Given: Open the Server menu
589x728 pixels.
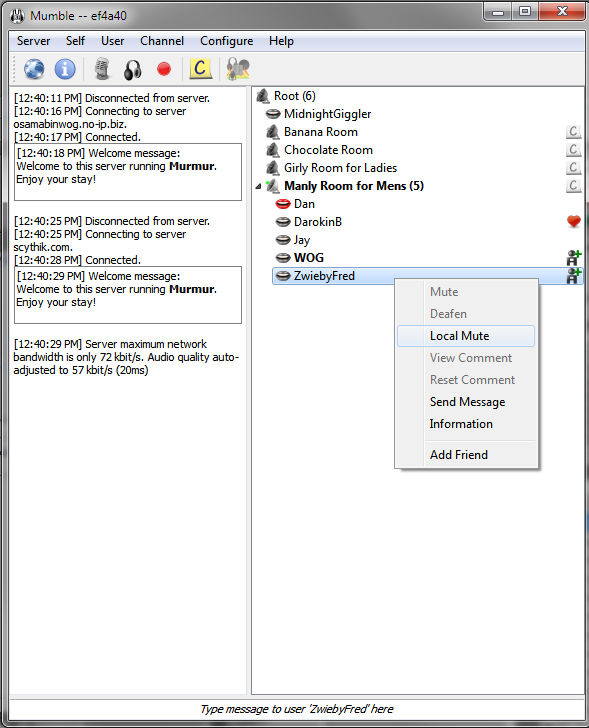Looking at the screenshot, I should pos(33,41).
